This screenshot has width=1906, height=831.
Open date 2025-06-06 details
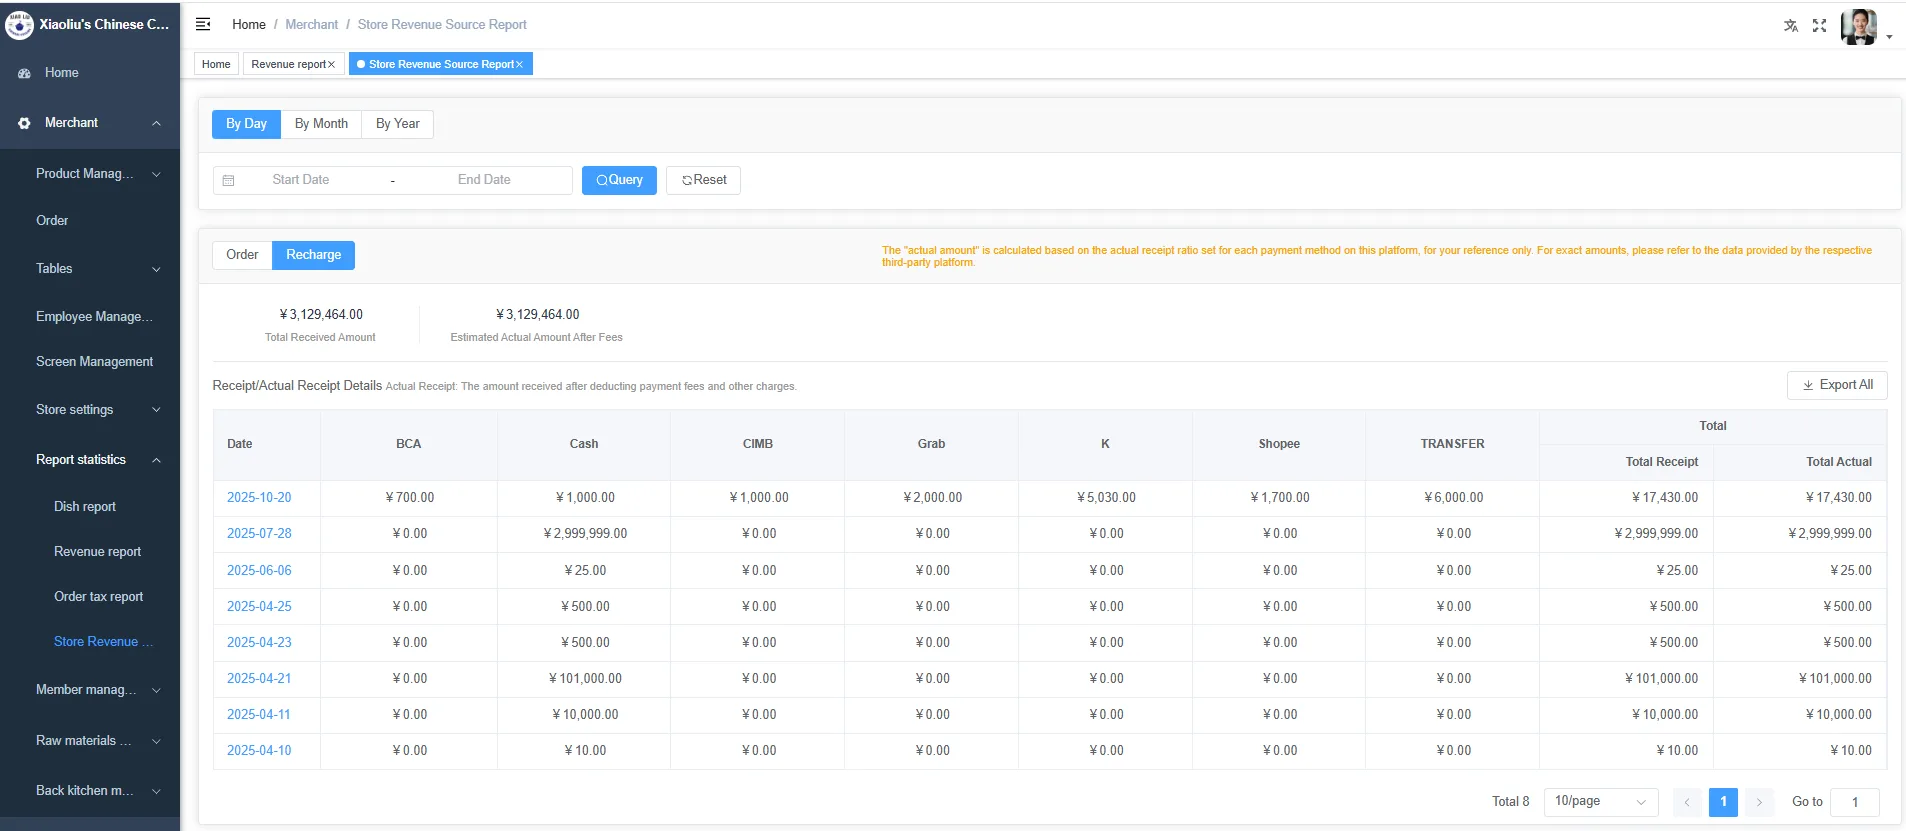pos(259,571)
